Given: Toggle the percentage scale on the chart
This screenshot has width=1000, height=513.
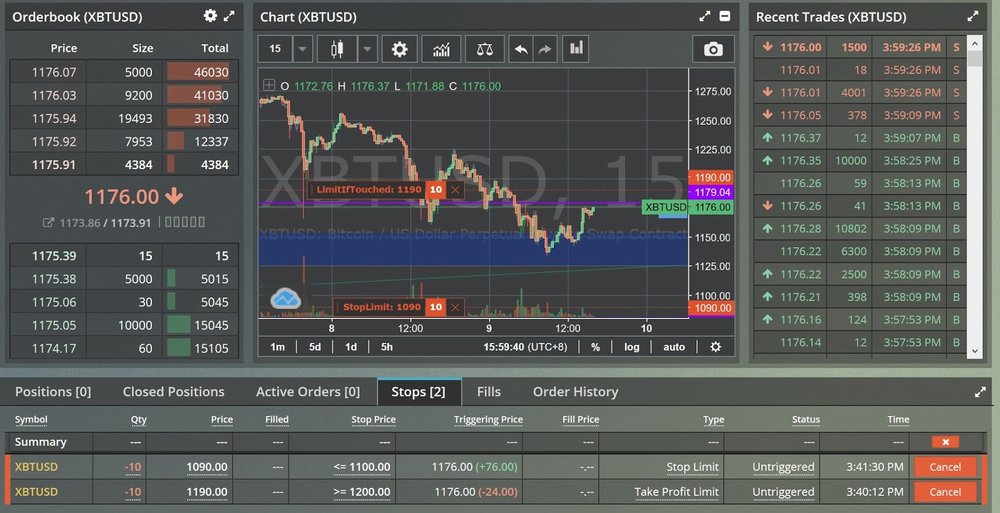Looking at the screenshot, I should pyautogui.click(x=595, y=347).
